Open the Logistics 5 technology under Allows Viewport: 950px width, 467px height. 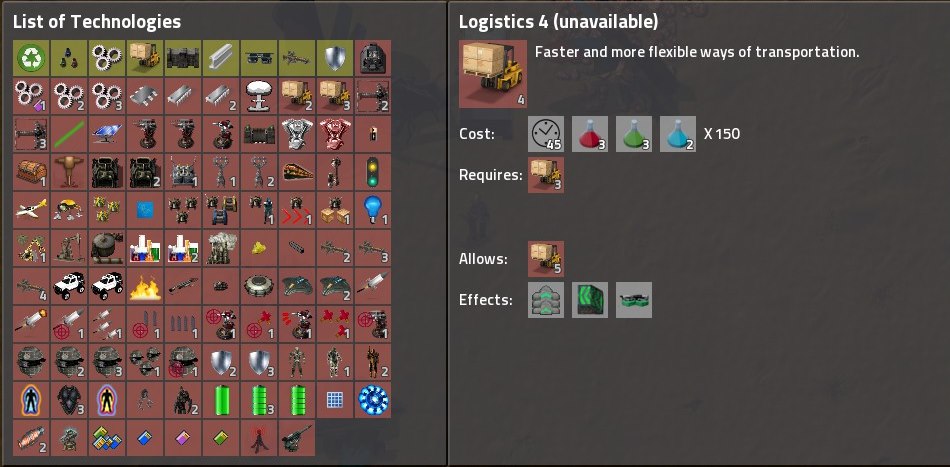546,259
